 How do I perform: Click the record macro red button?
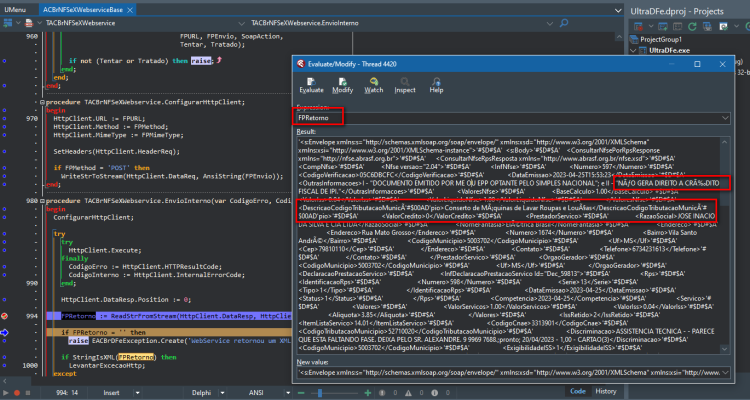coord(17,393)
